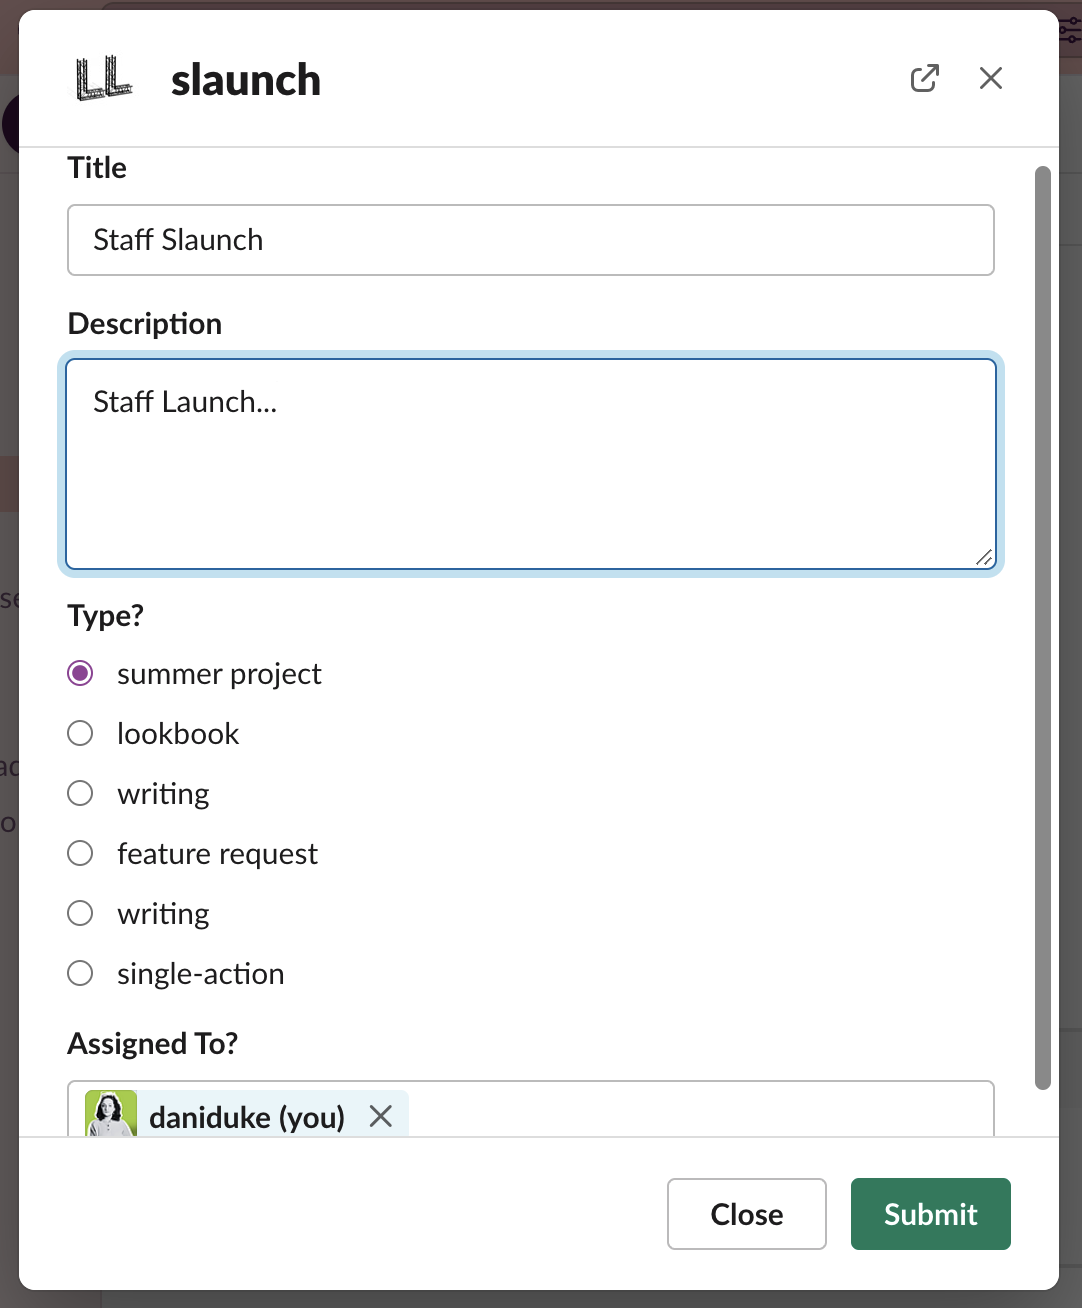Select the summer project radio option

80,673
